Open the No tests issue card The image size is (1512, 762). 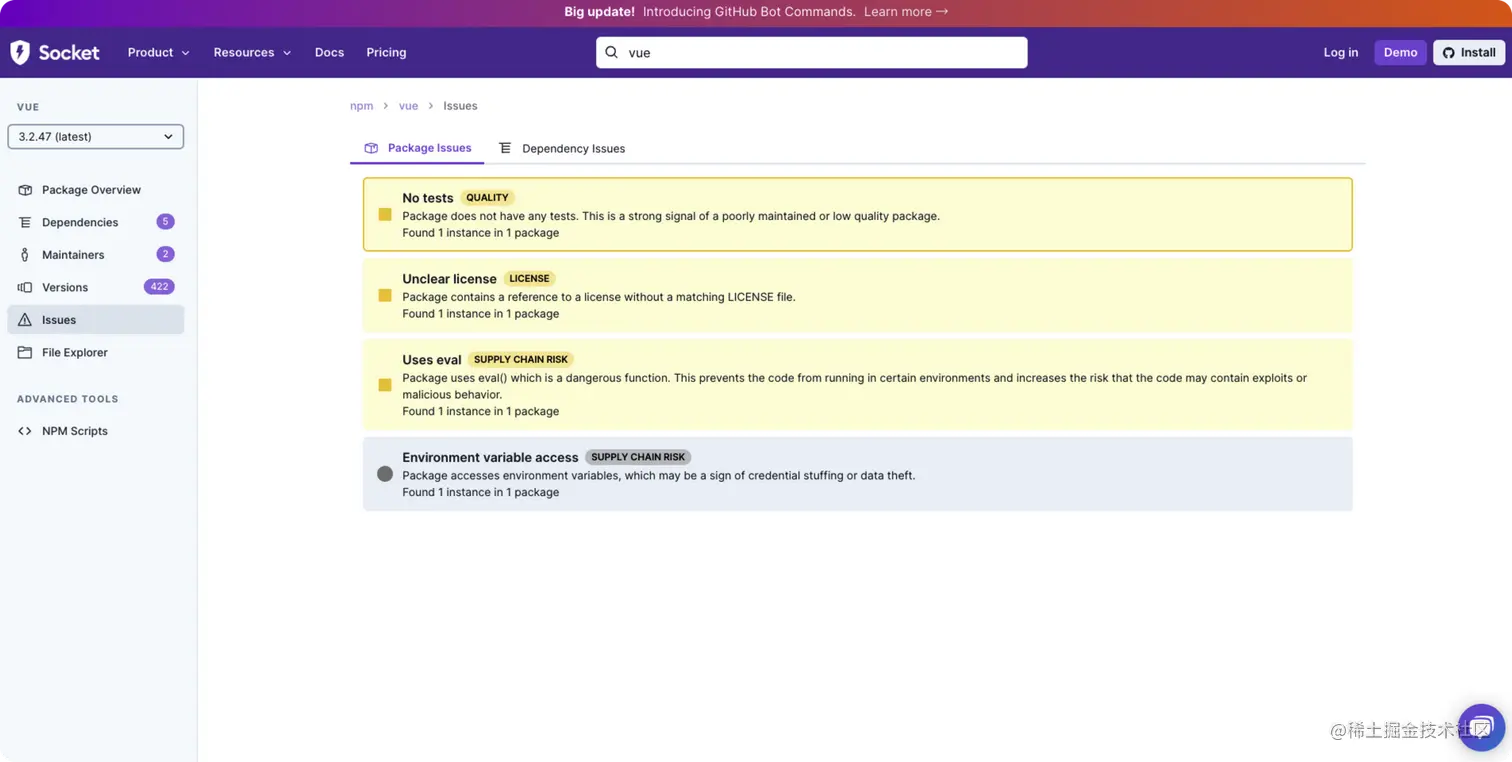pyautogui.click(x=858, y=214)
